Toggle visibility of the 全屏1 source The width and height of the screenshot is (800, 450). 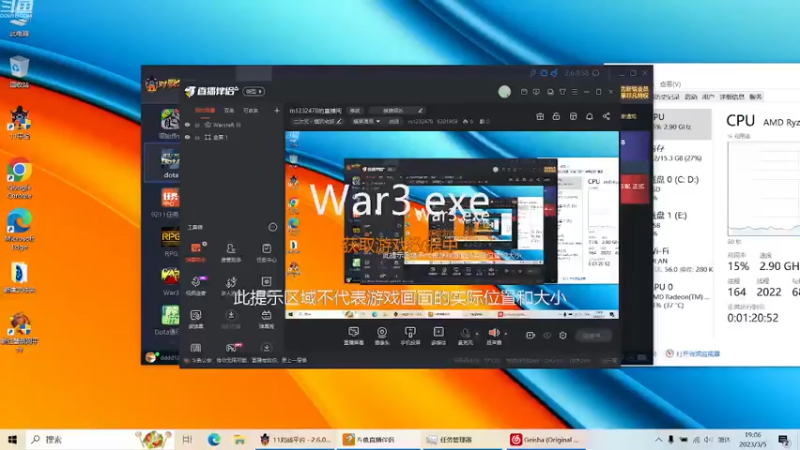point(187,137)
